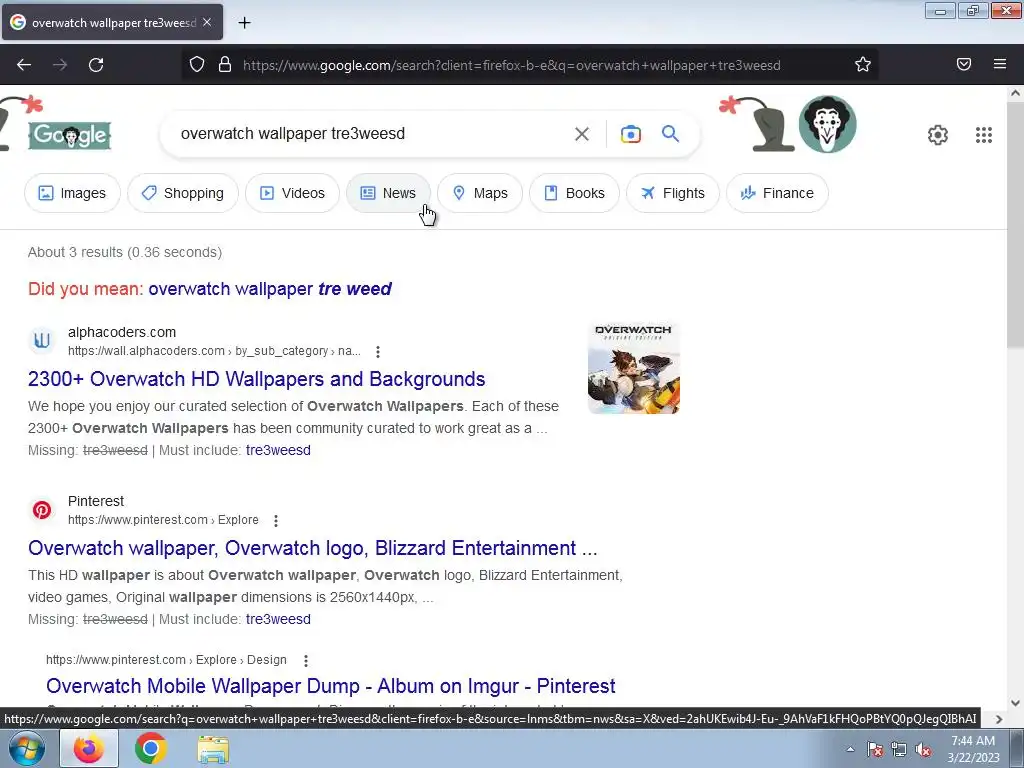Open a new browser tab

pos(244,23)
